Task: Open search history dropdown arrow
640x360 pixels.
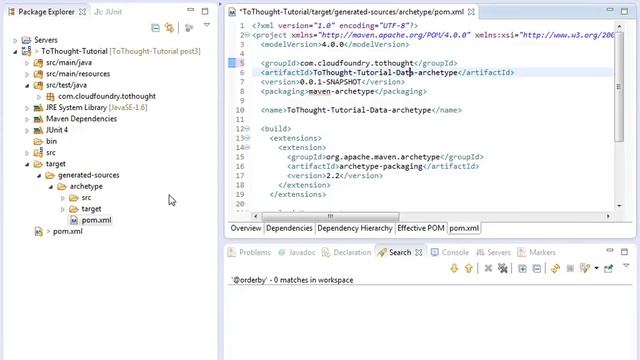Action: [x=596, y=268]
